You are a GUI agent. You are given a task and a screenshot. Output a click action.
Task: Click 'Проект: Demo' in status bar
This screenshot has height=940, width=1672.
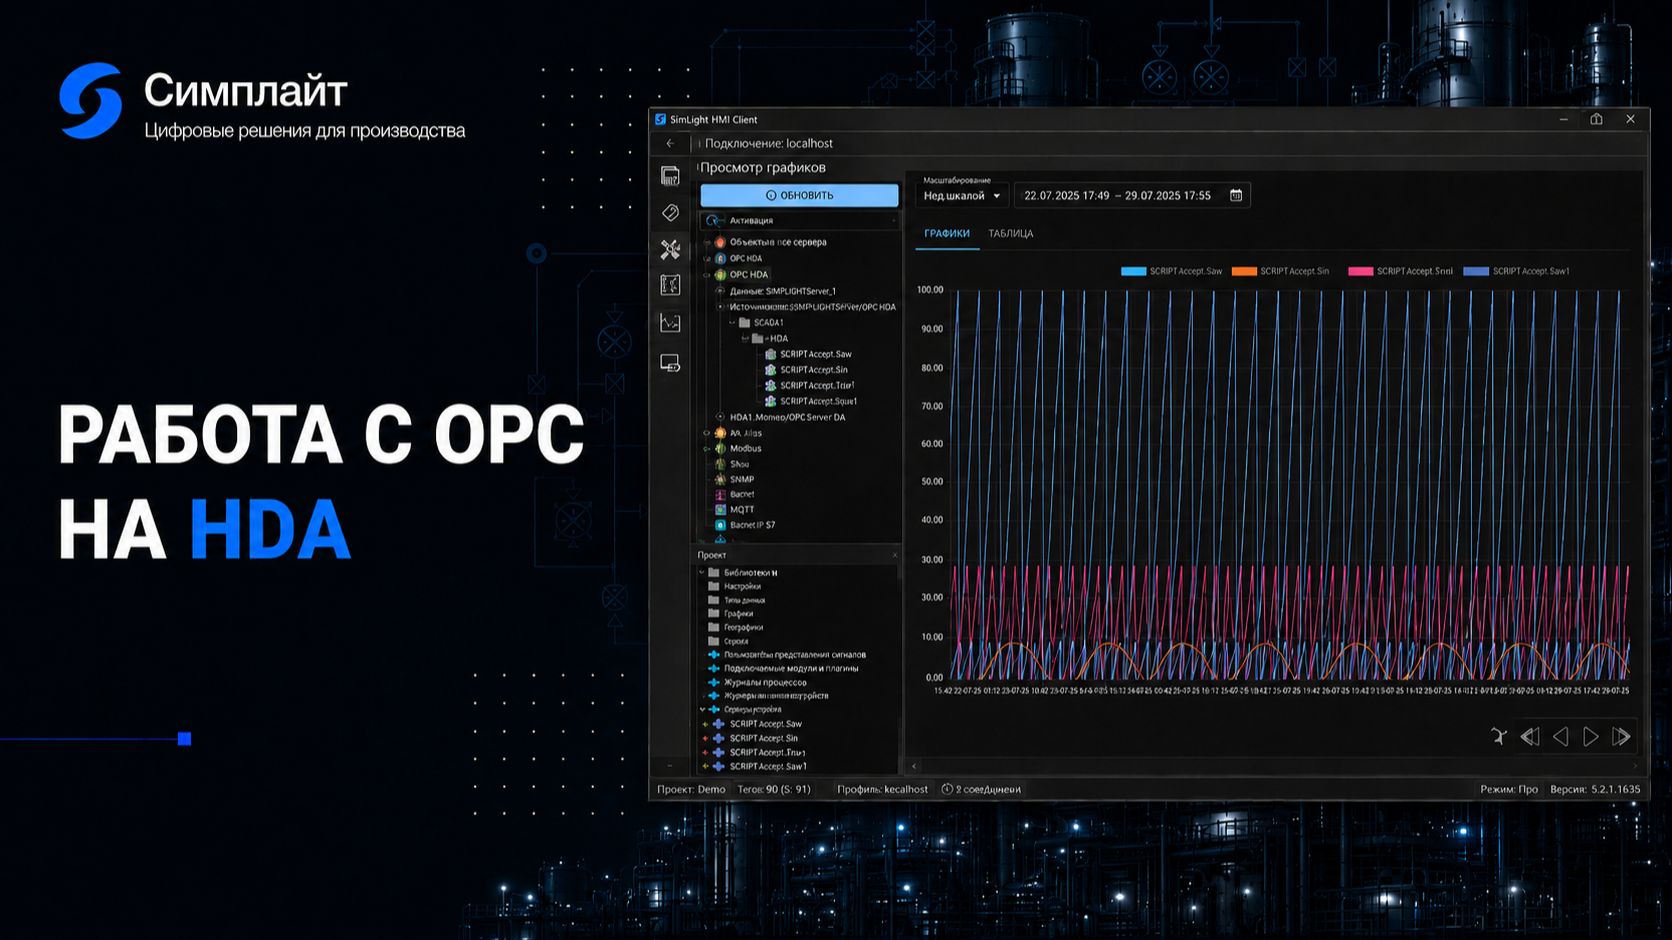click(691, 789)
